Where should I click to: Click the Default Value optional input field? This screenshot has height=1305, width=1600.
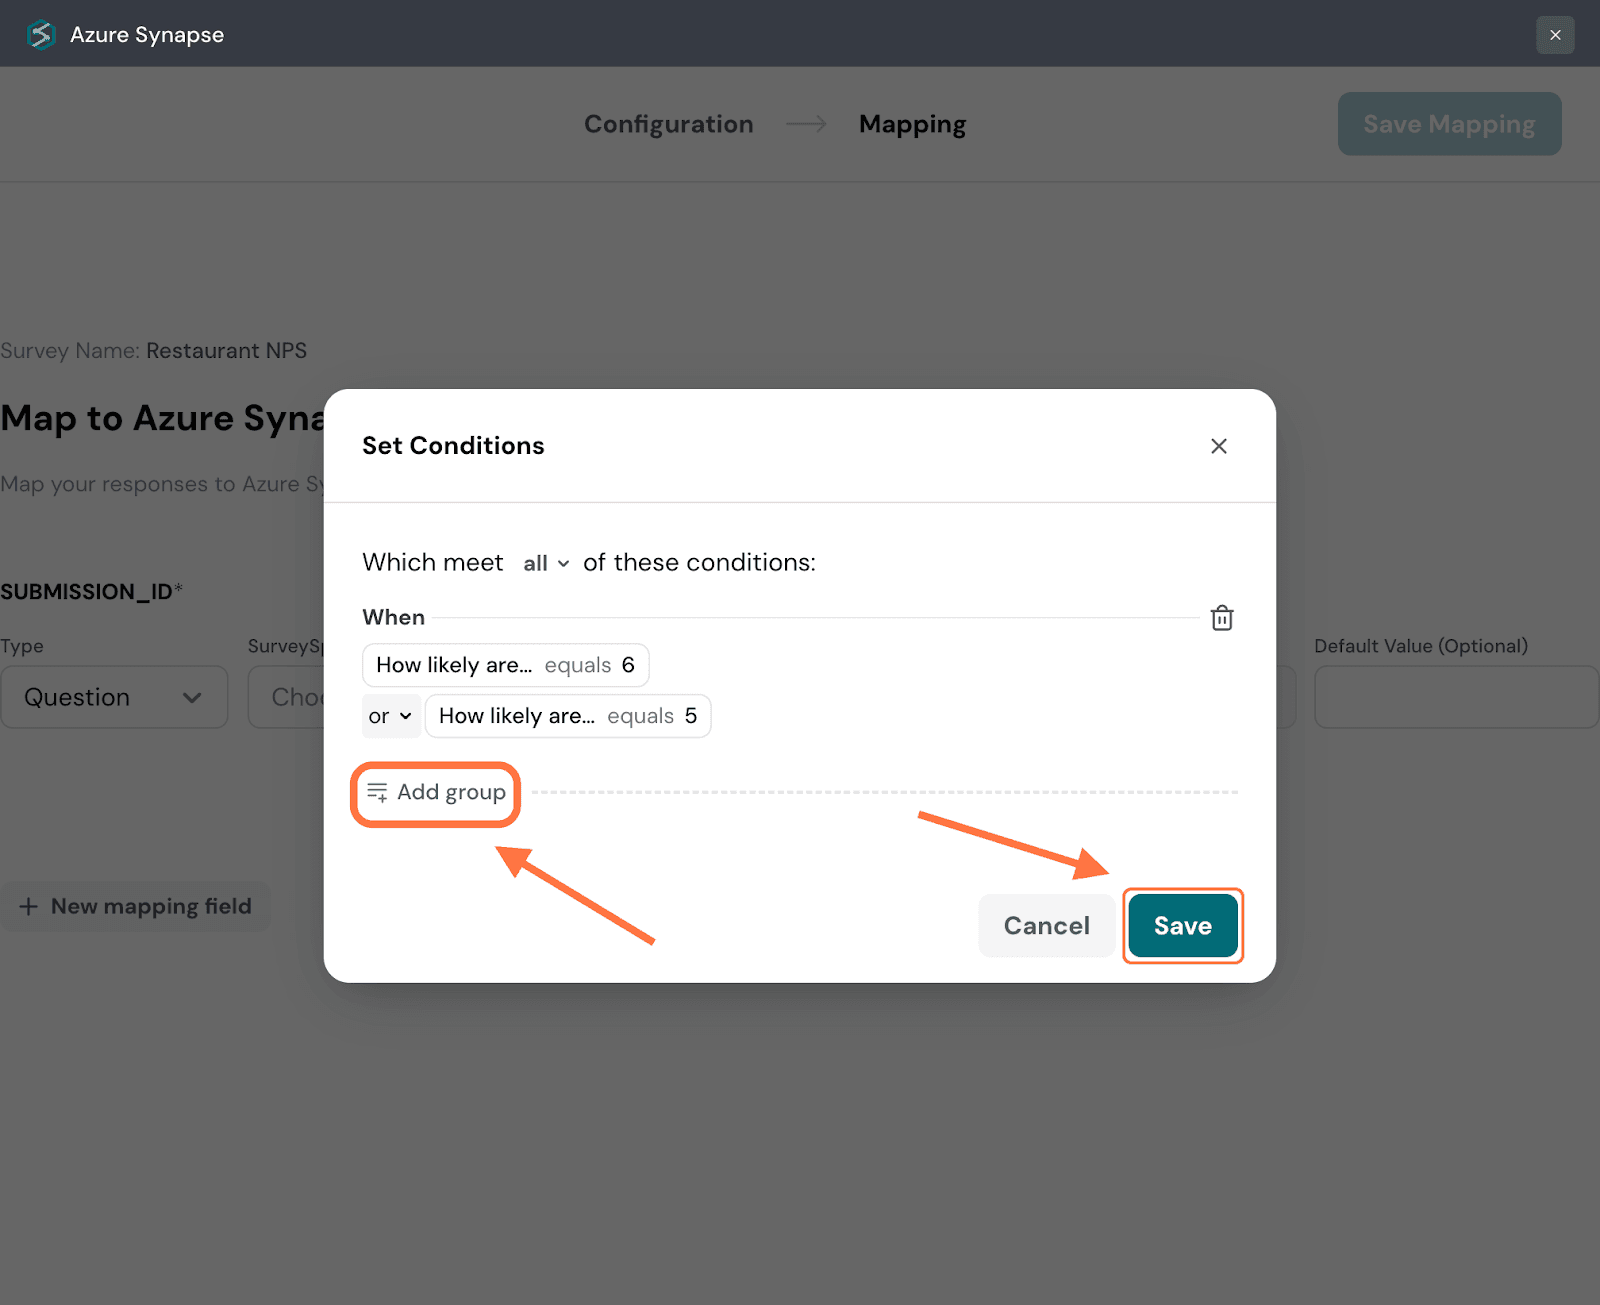tap(1455, 697)
